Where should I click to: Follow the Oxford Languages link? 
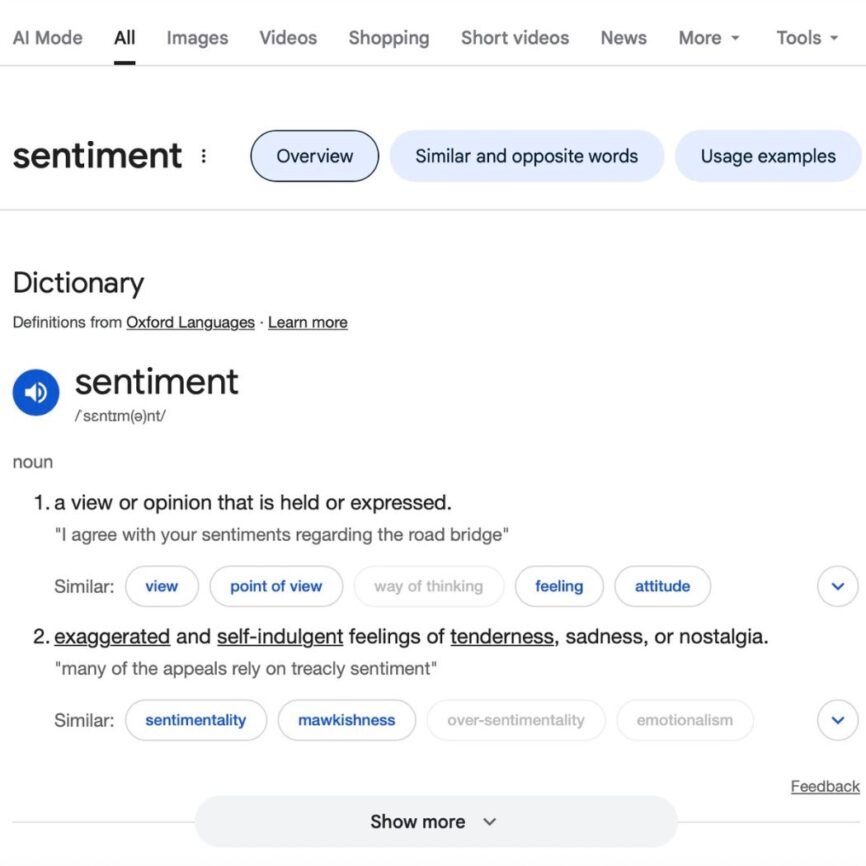coord(190,322)
